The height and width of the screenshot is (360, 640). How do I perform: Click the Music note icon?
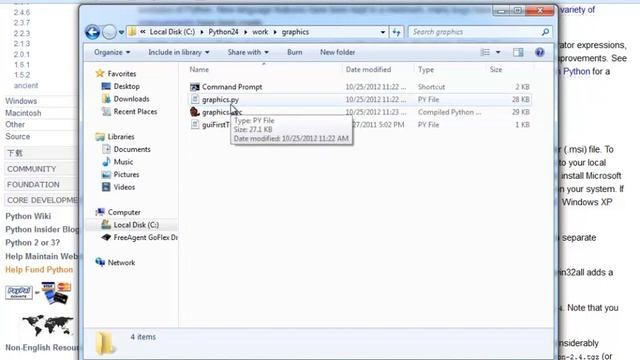point(106,162)
